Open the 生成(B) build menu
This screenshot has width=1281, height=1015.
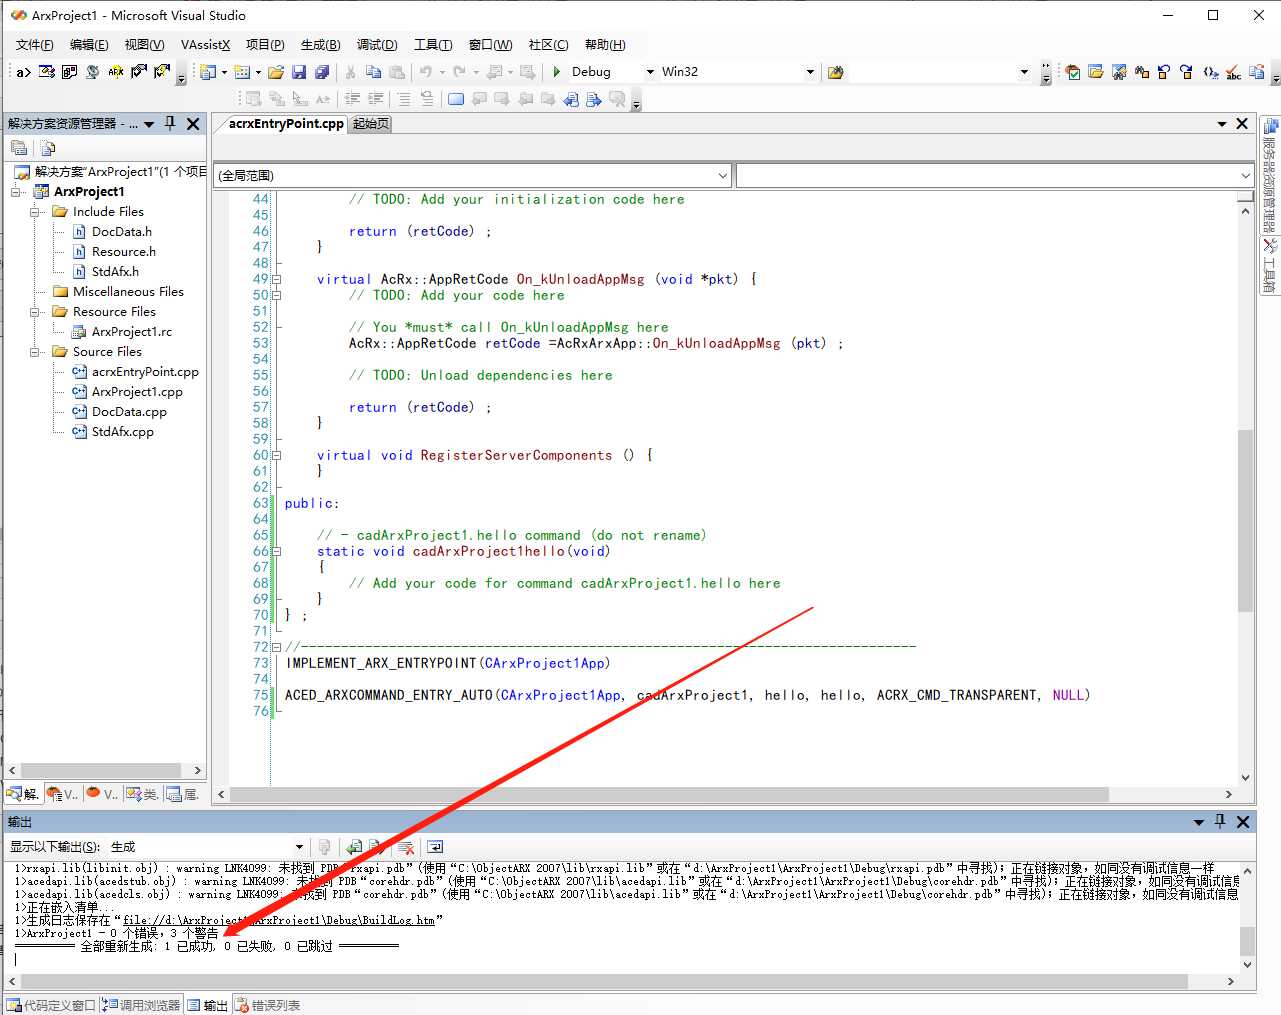[320, 45]
